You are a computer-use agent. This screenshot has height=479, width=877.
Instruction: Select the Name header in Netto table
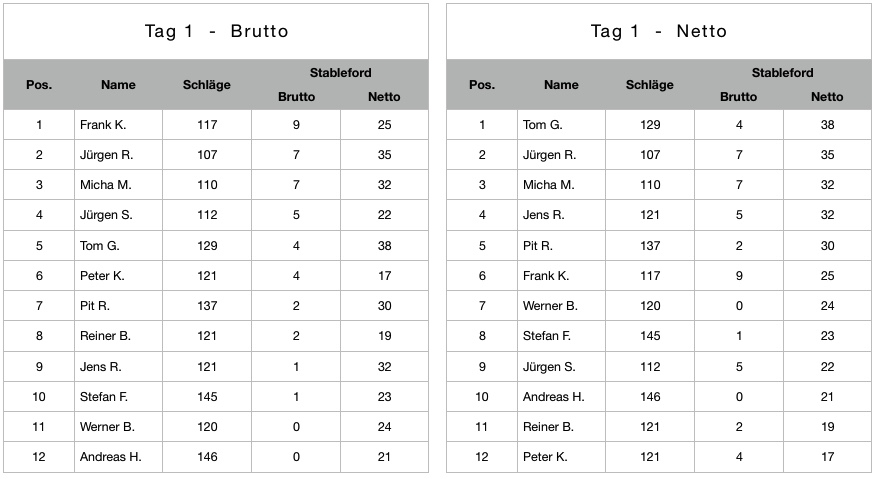(561, 84)
